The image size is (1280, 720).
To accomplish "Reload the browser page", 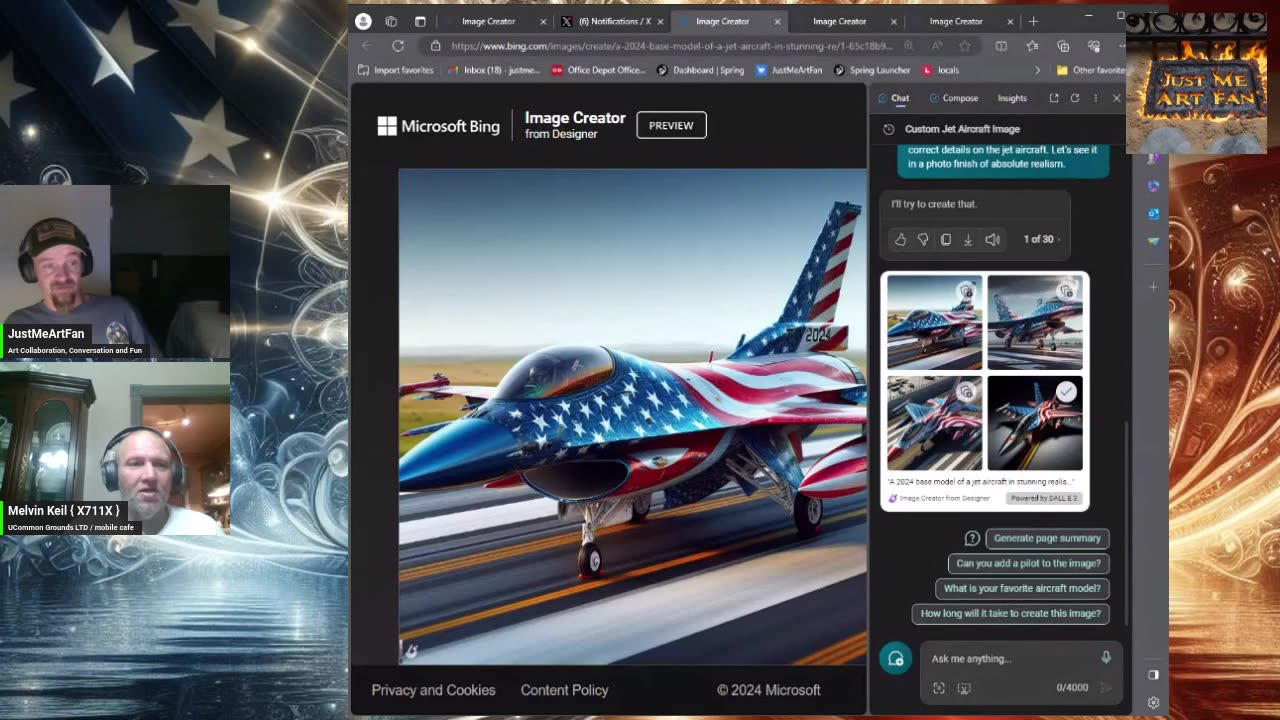I will [398, 46].
